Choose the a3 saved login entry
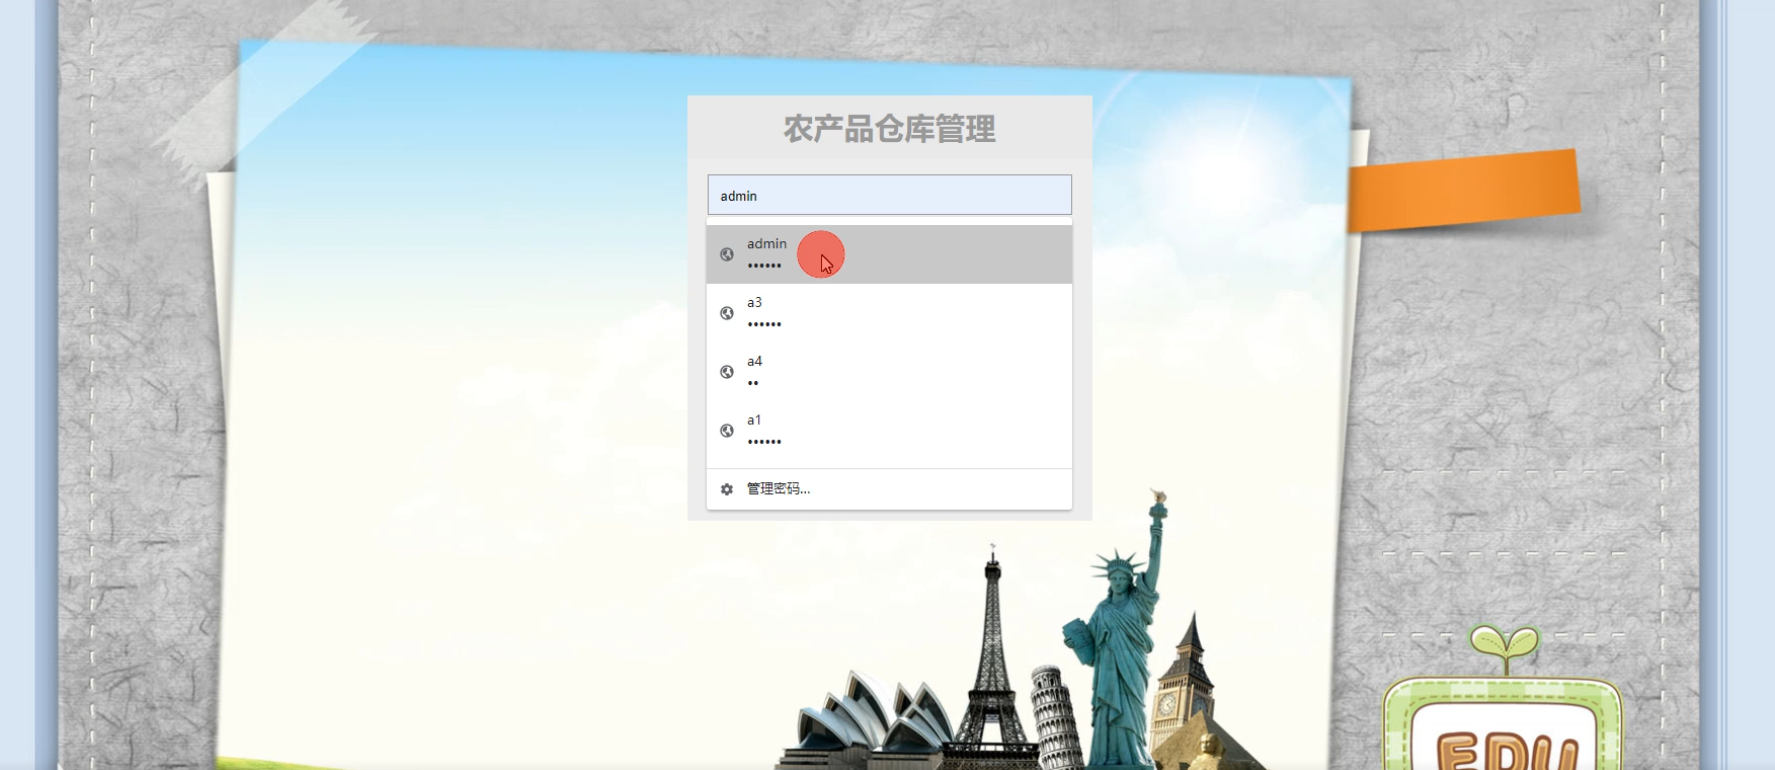The image size is (1775, 770). (x=889, y=313)
